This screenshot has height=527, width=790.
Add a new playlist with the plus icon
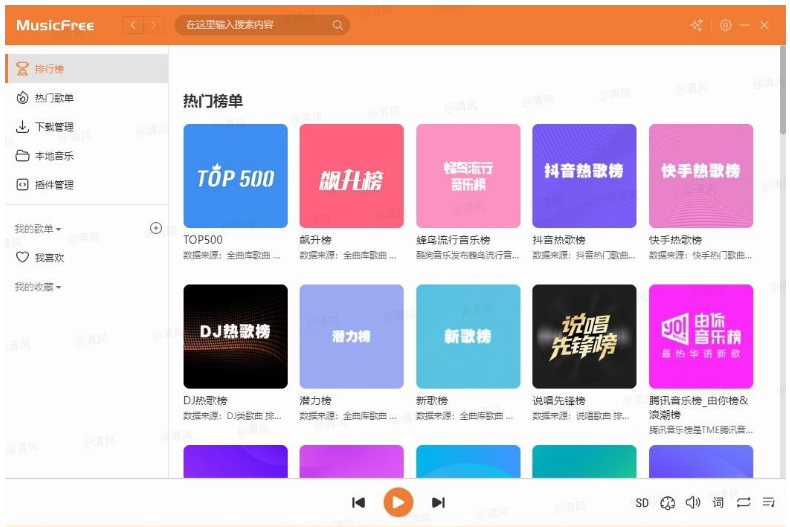point(156,228)
